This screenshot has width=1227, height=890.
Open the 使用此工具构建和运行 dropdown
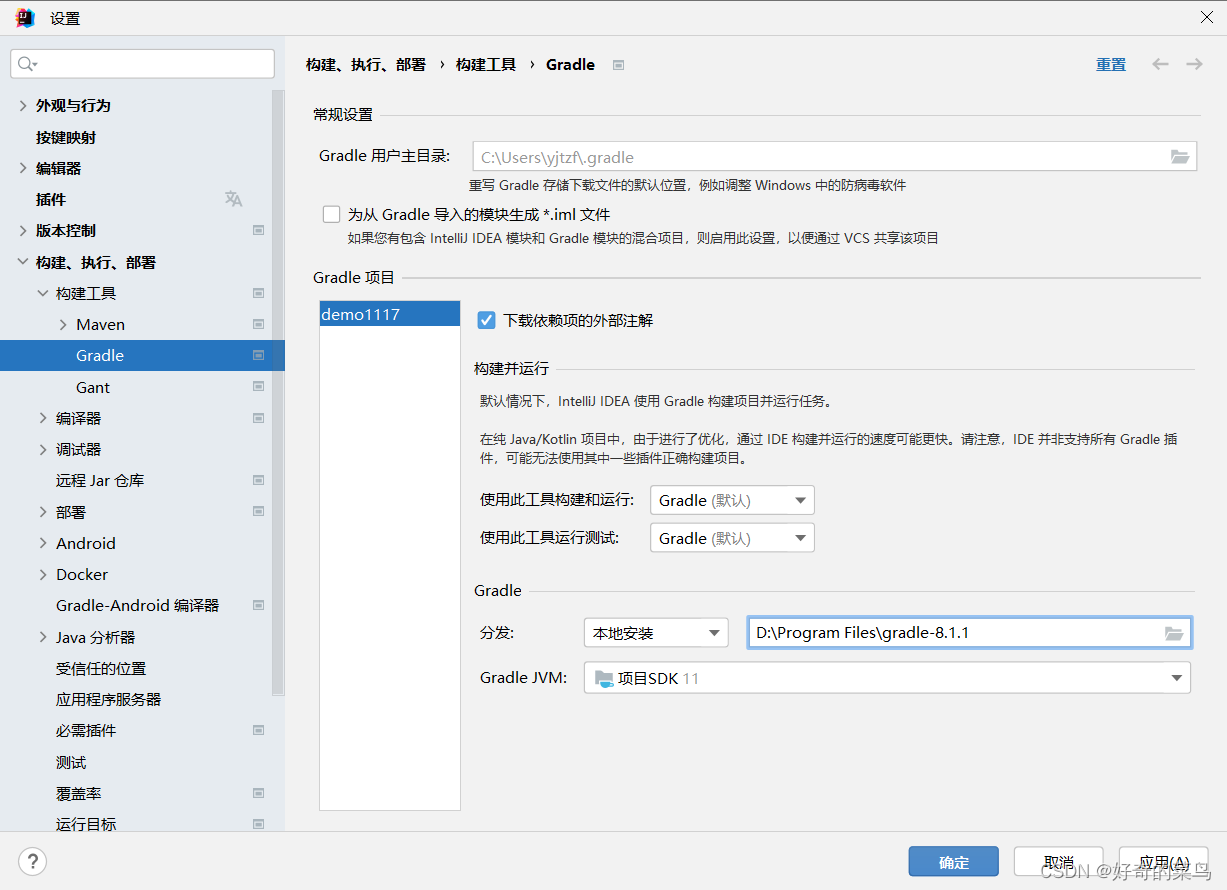pyautogui.click(x=732, y=500)
